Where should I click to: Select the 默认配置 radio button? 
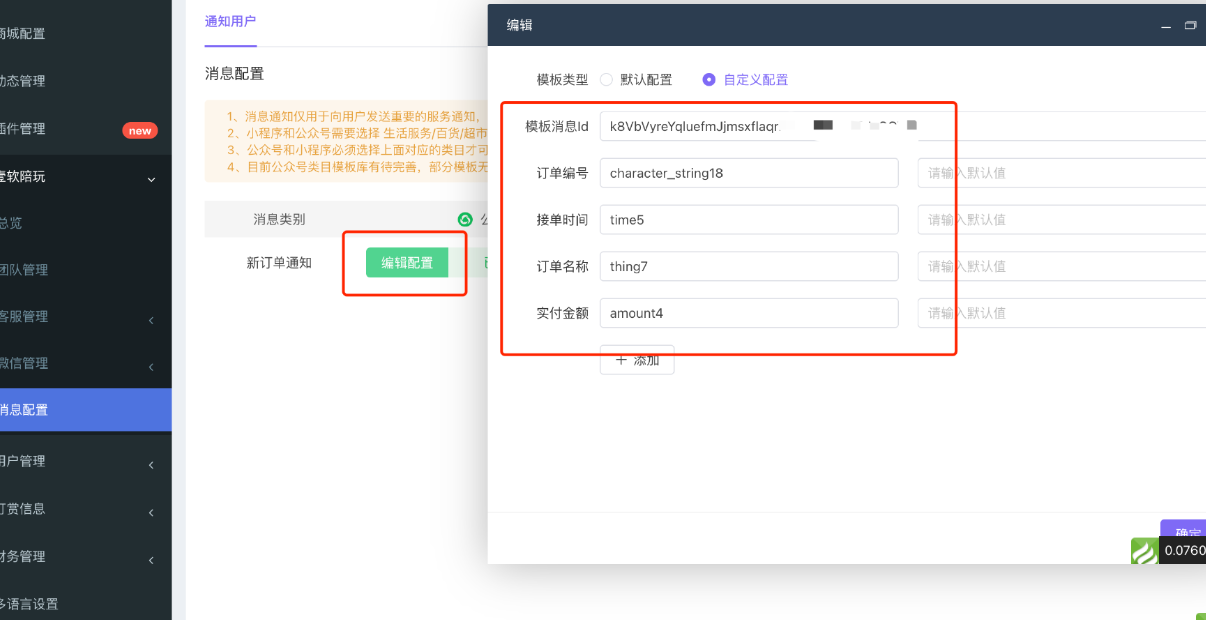(606, 80)
